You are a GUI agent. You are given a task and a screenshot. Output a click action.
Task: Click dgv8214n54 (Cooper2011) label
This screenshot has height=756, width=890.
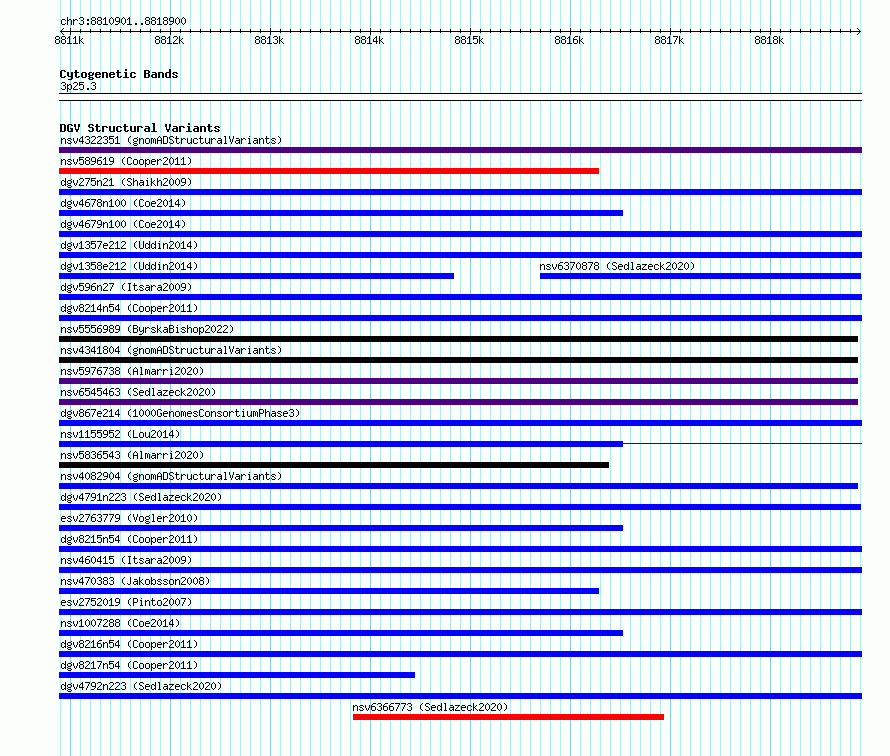tap(129, 308)
